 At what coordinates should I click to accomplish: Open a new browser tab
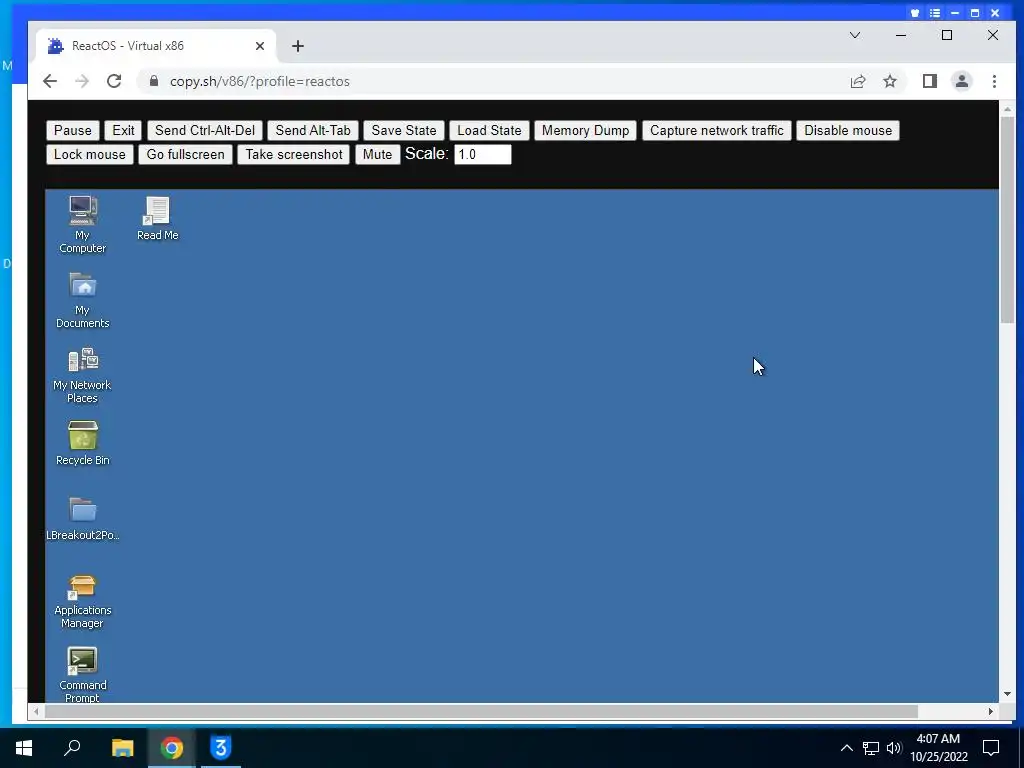click(x=298, y=46)
